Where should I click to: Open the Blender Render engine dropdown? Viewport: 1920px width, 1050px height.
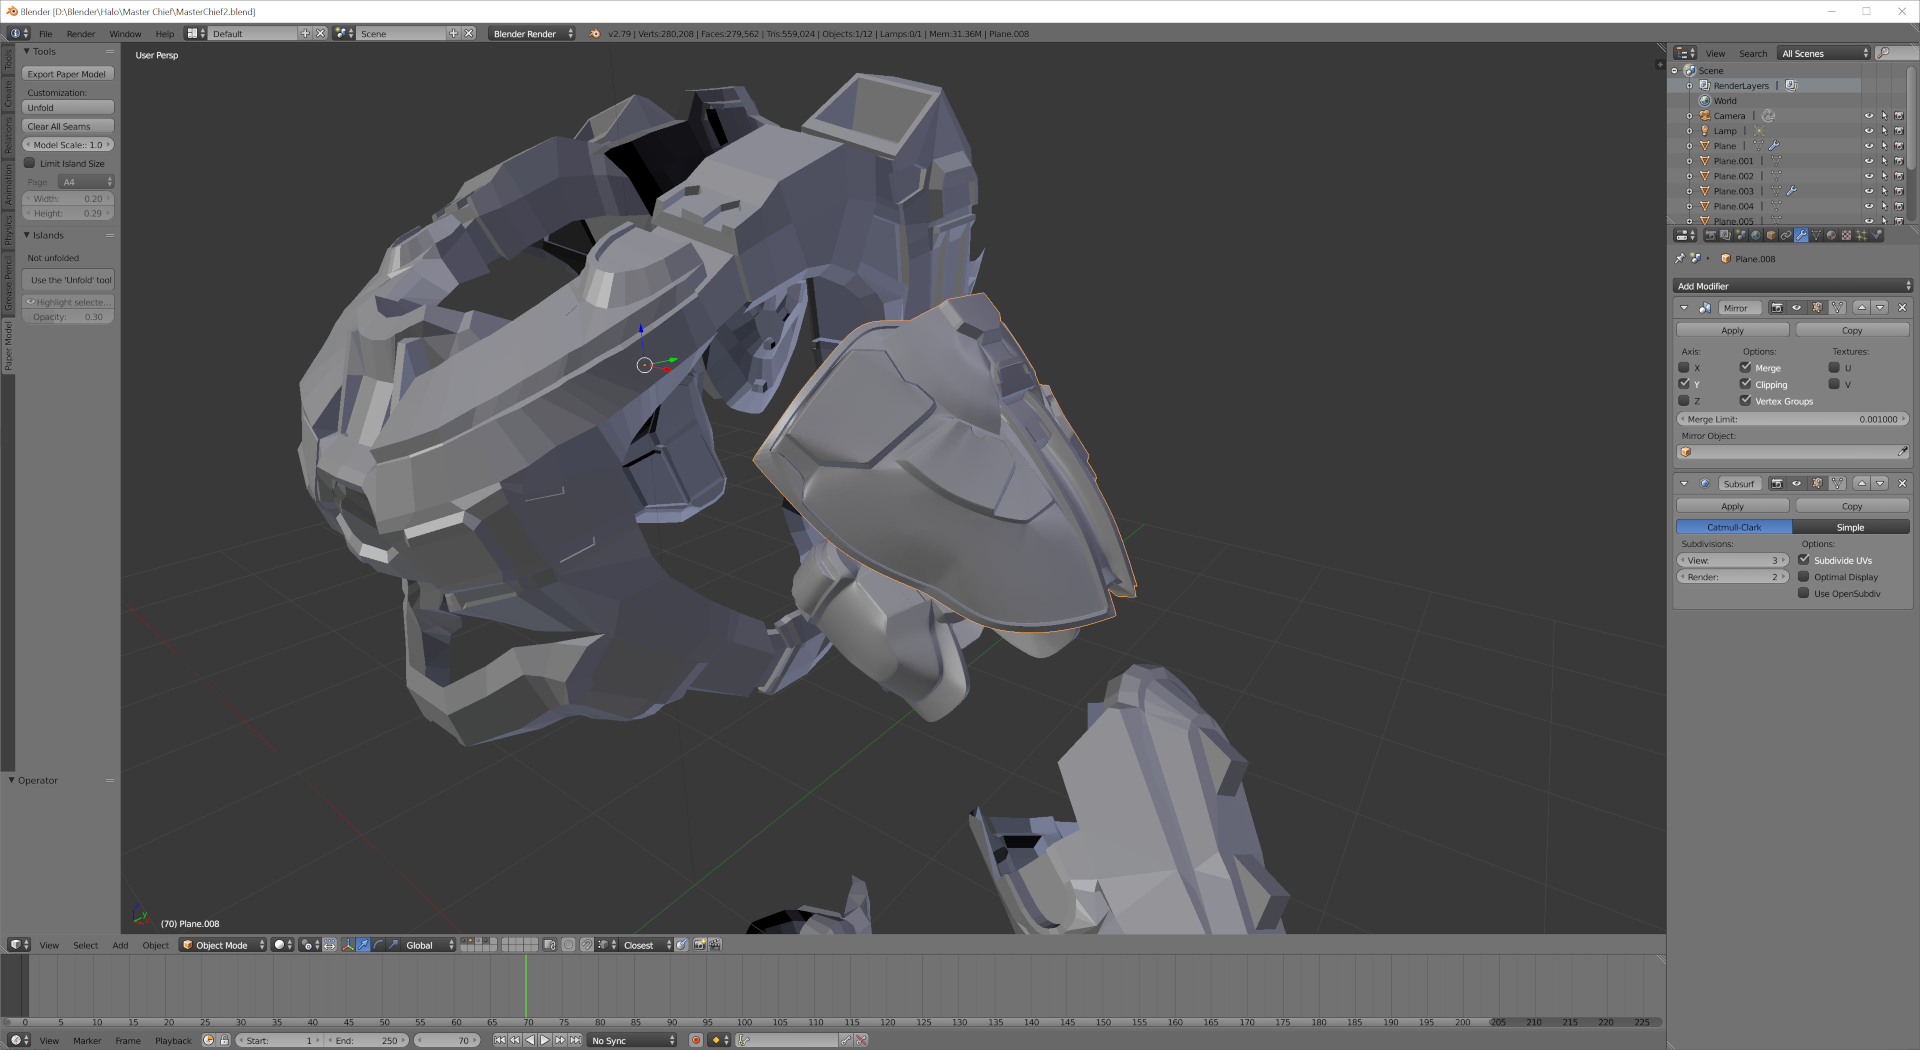[x=532, y=34]
